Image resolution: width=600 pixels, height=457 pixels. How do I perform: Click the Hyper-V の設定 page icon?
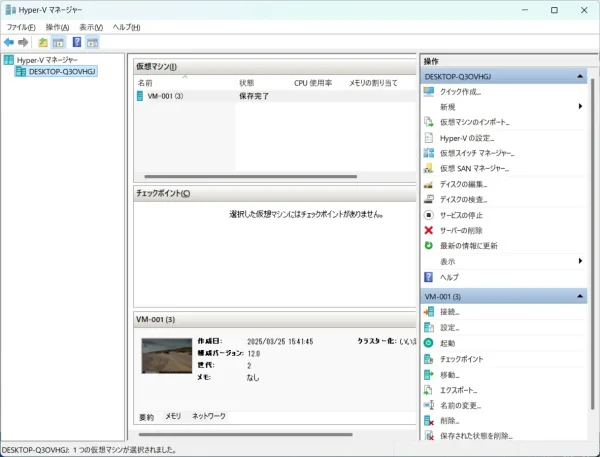point(429,138)
